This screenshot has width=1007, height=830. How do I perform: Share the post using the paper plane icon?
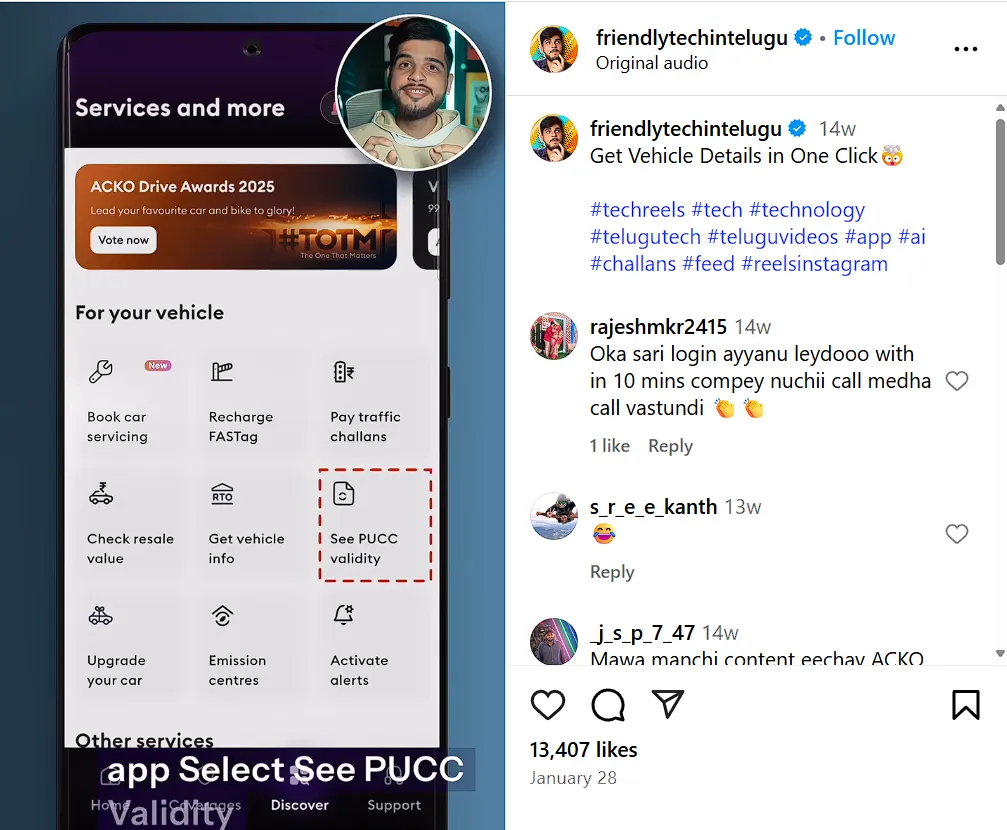[668, 704]
